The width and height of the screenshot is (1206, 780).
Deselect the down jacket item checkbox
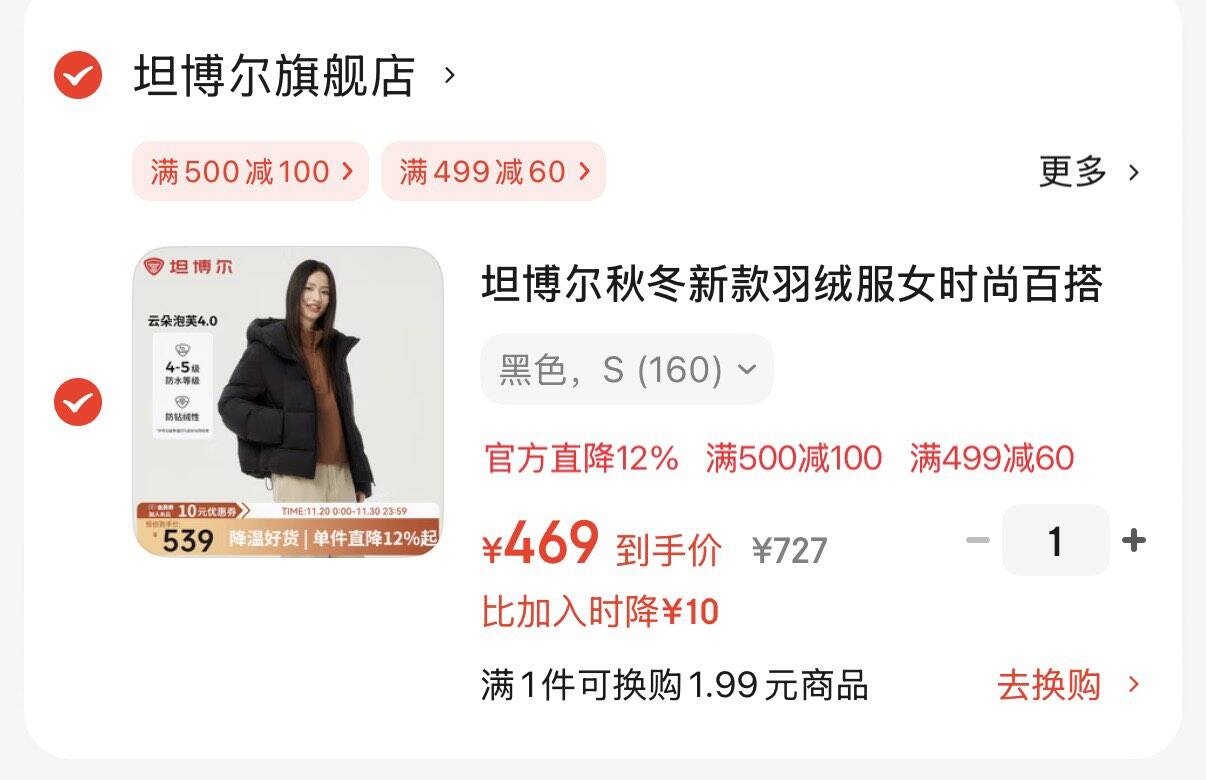coord(78,402)
